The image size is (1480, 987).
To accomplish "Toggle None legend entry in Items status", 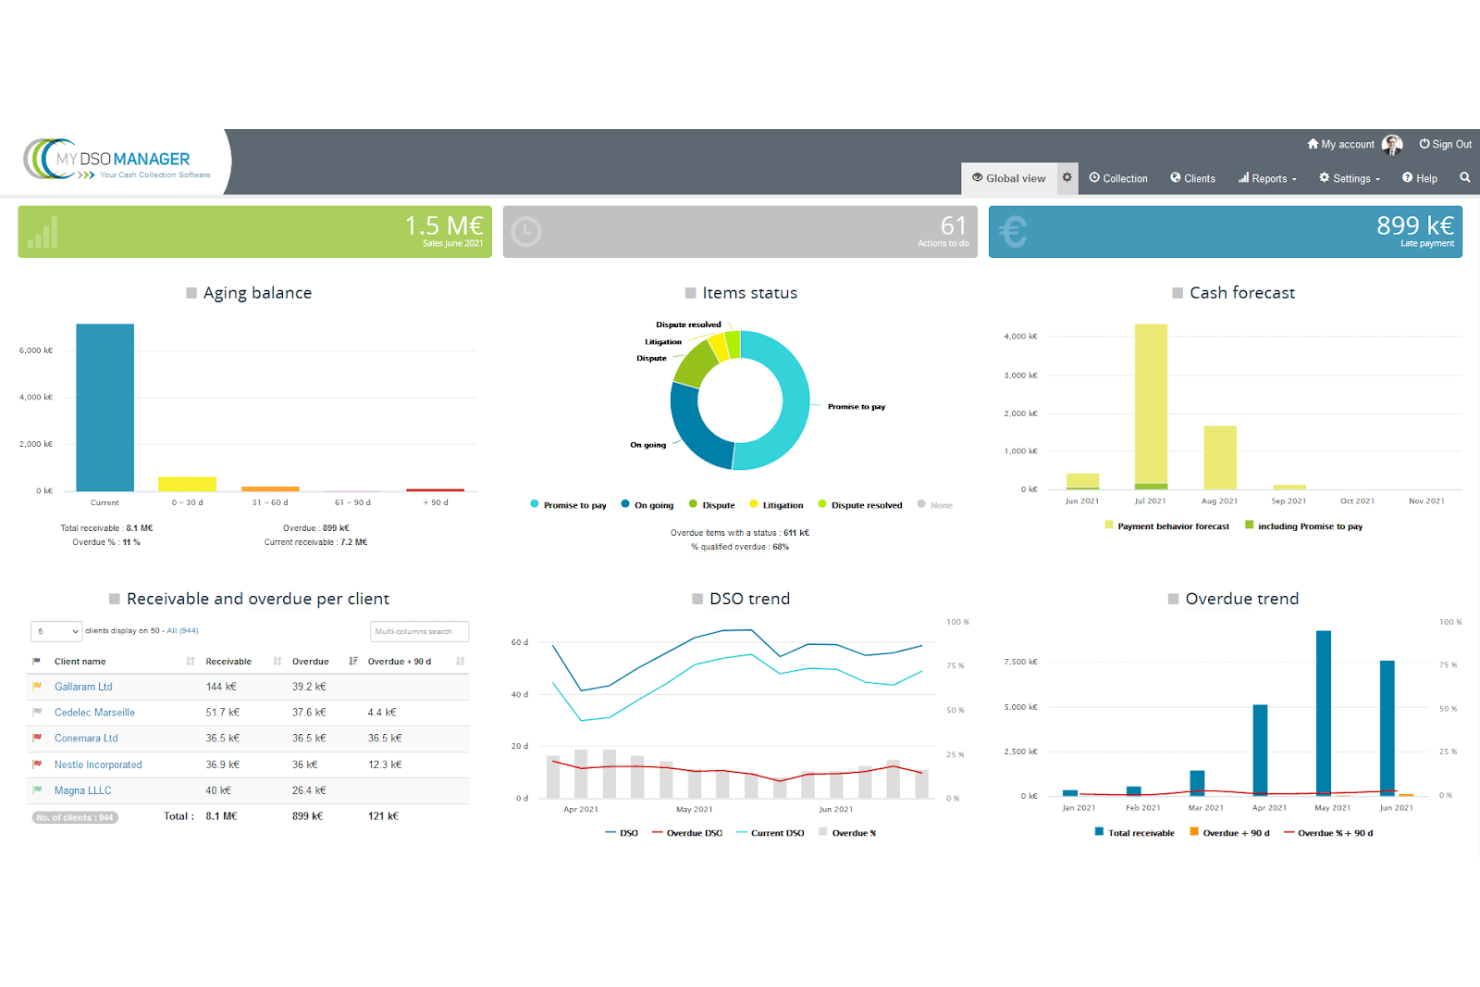I will point(935,505).
